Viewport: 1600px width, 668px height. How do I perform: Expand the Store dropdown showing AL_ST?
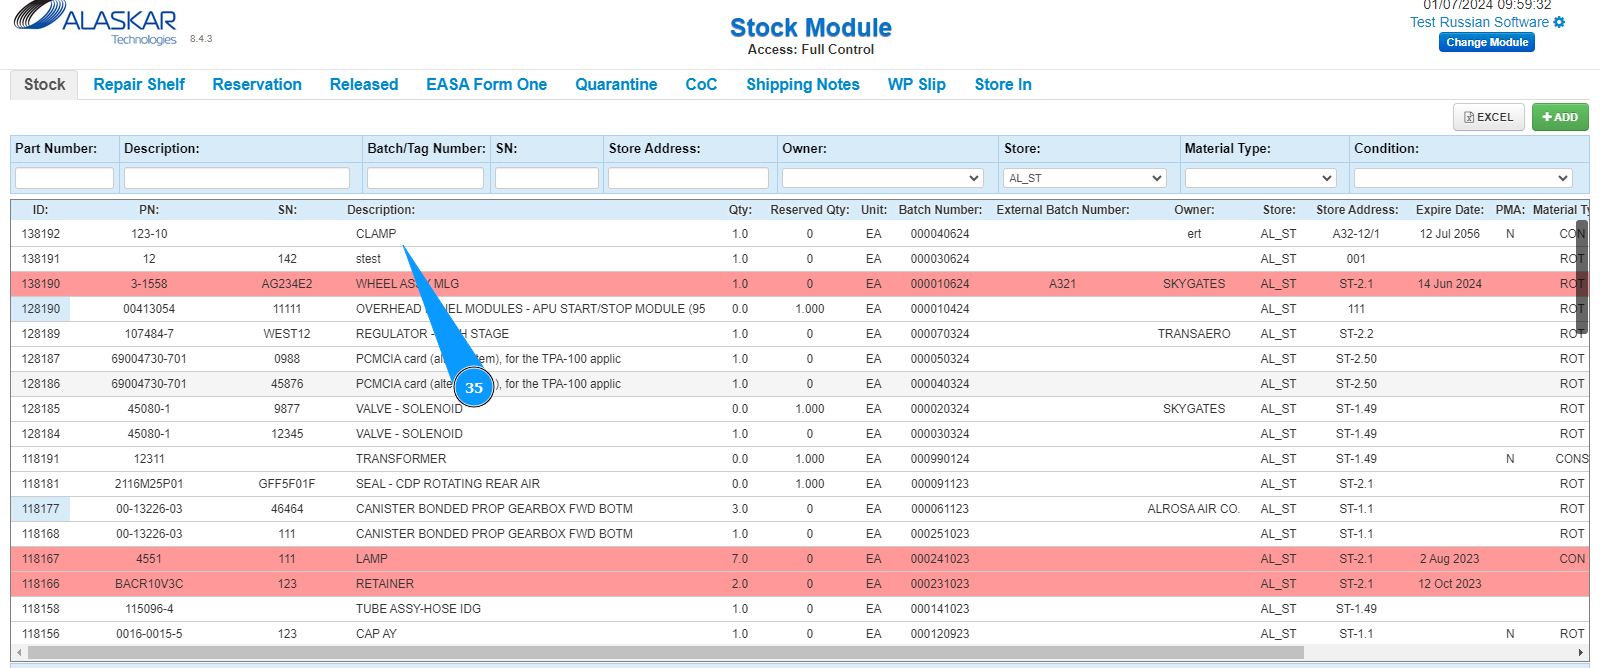coord(1085,178)
